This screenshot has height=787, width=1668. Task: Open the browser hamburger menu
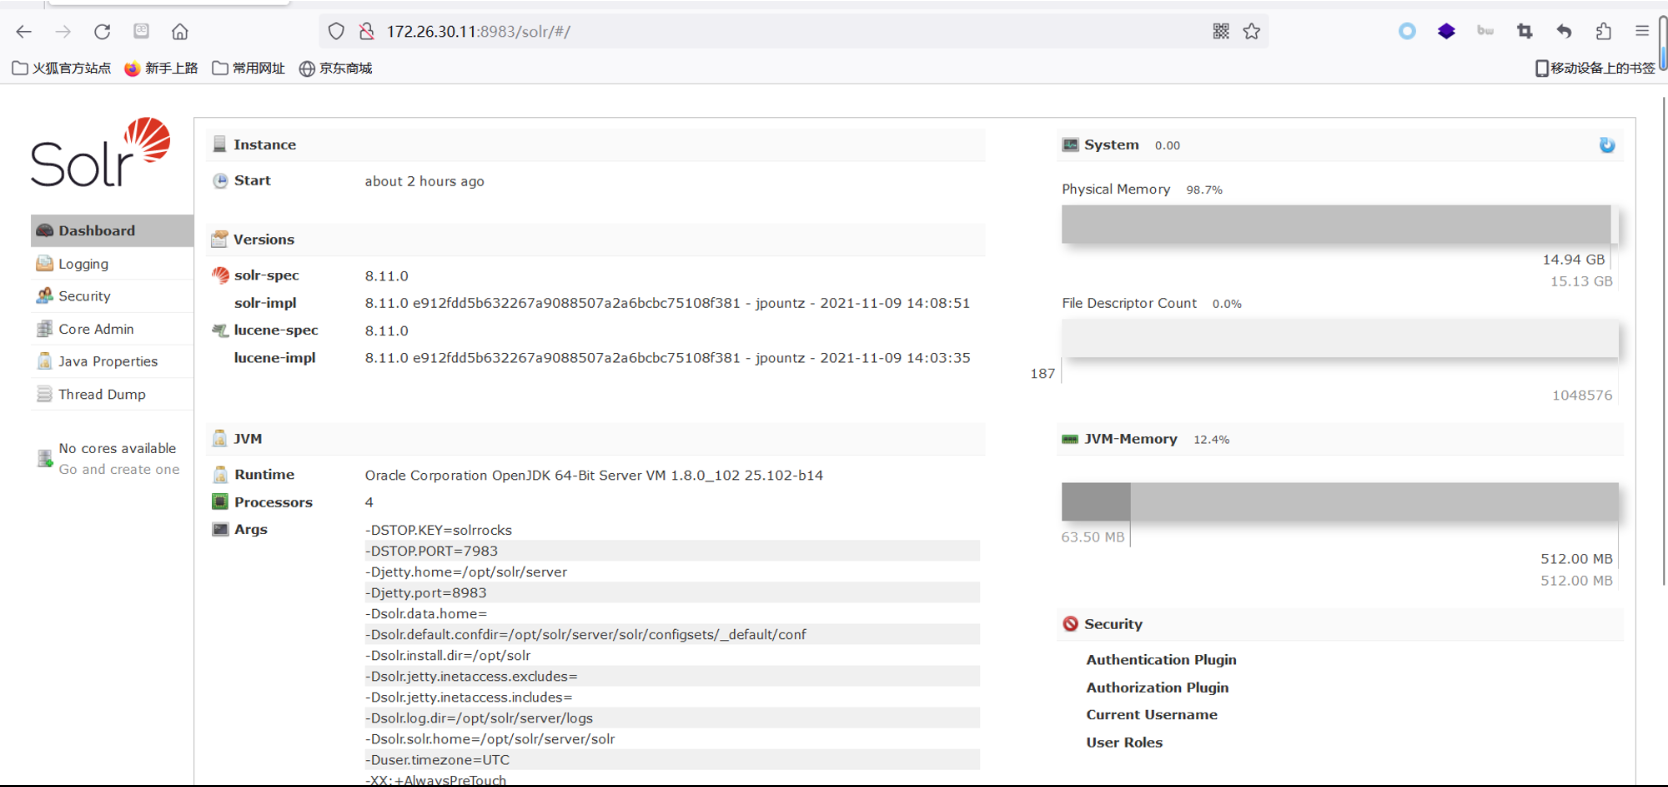click(x=1642, y=32)
